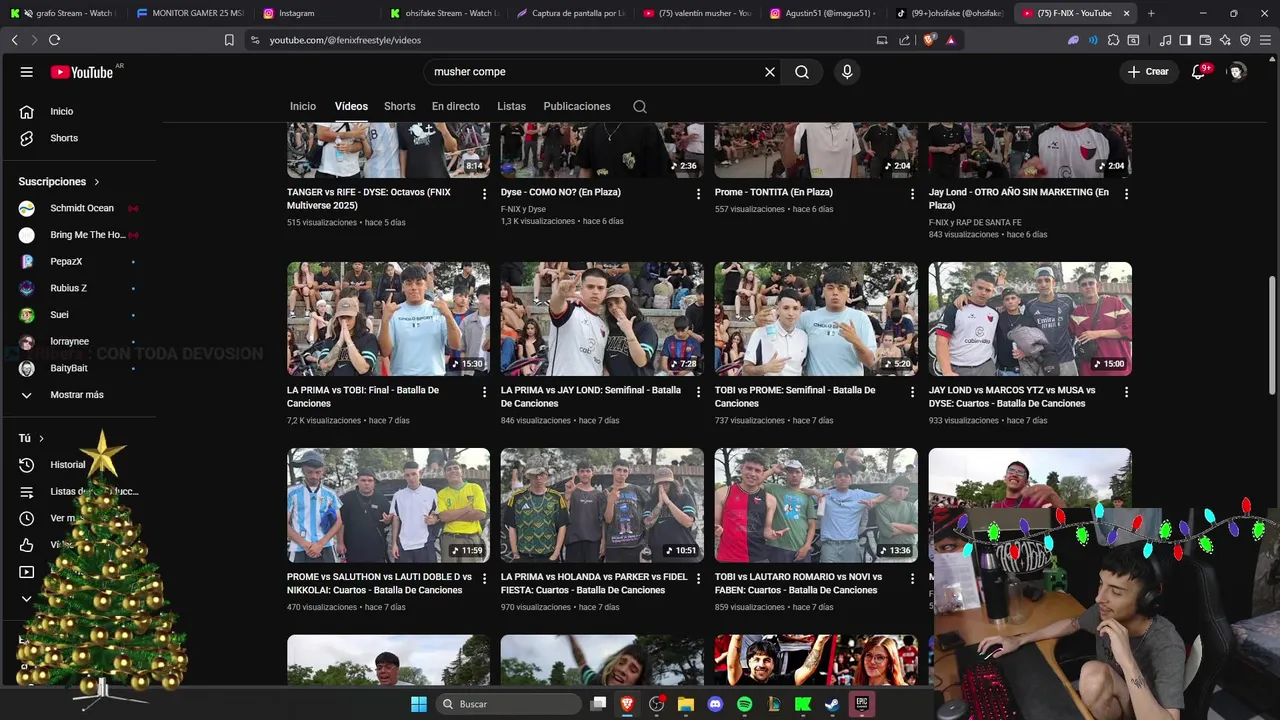Open options for TOBI vs PROME Semifinal
Viewport: 1280px width, 720px height.
912,392
